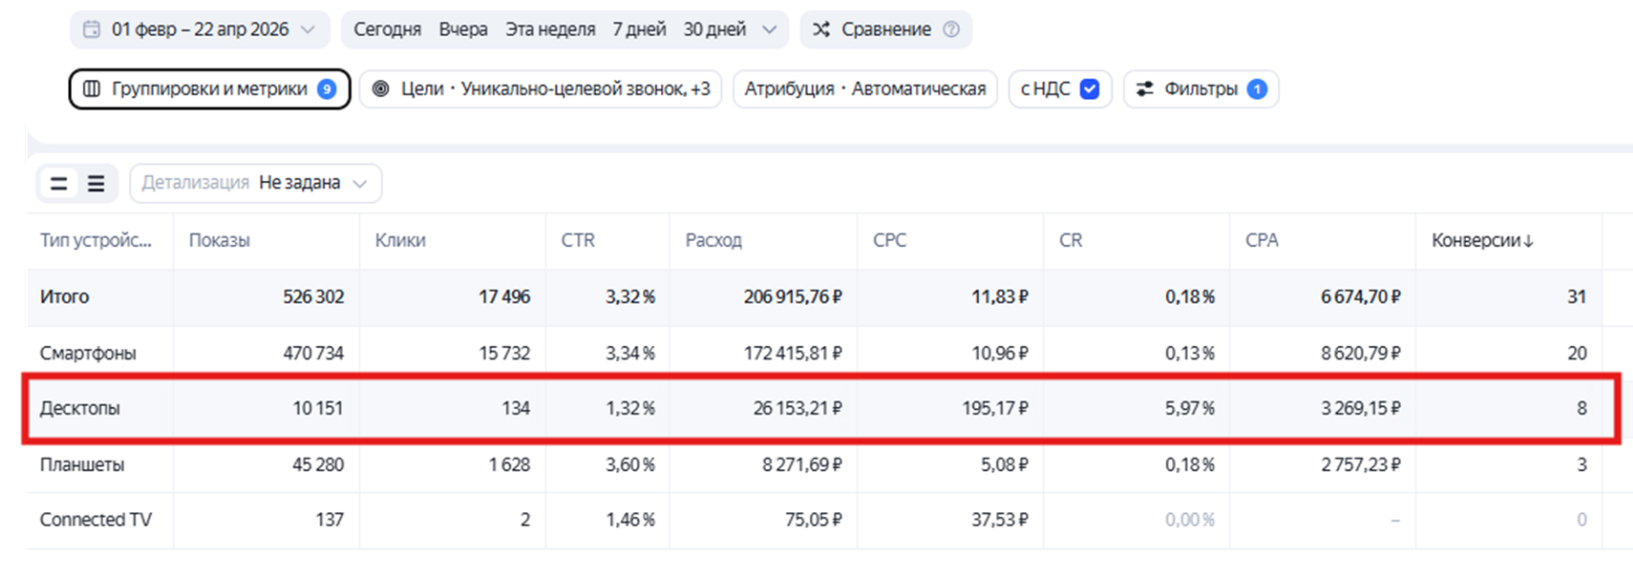Viewport: 1633px width, 577px height.
Task: Click the Сравнение shuffle icon
Action: 821,30
